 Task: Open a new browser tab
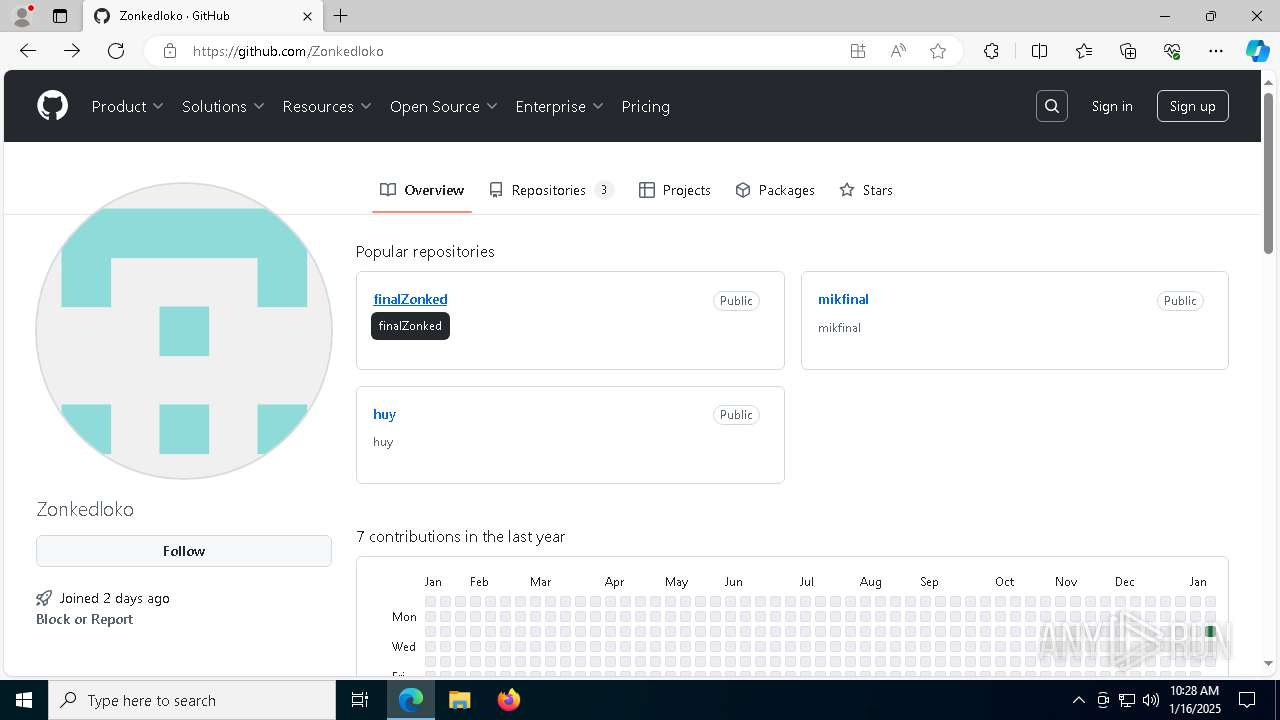(341, 16)
